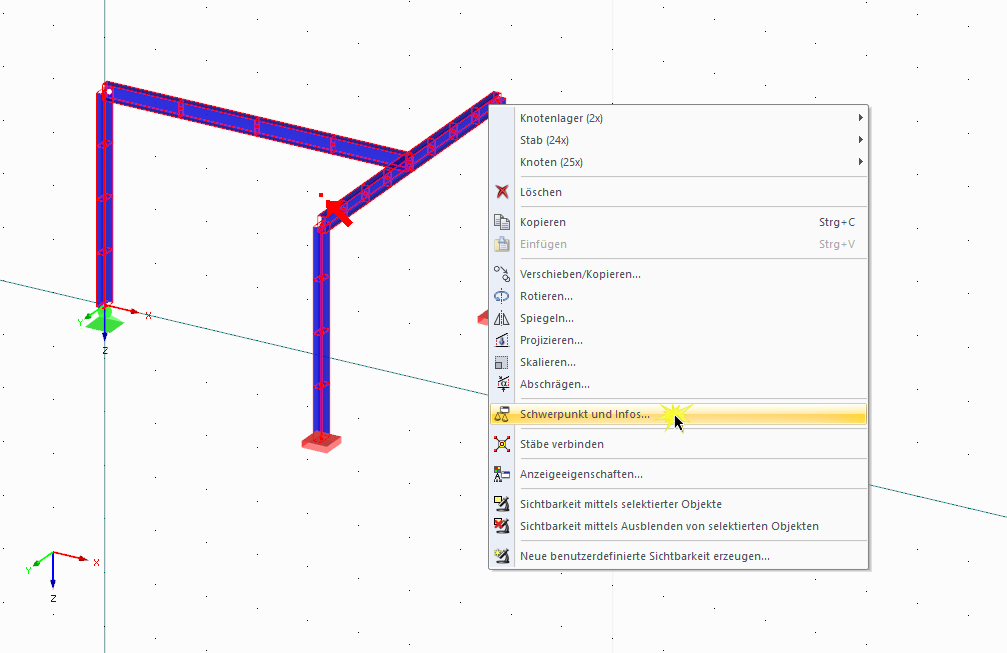
Task: Select Abschrägen... menu entry
Action: coord(678,384)
